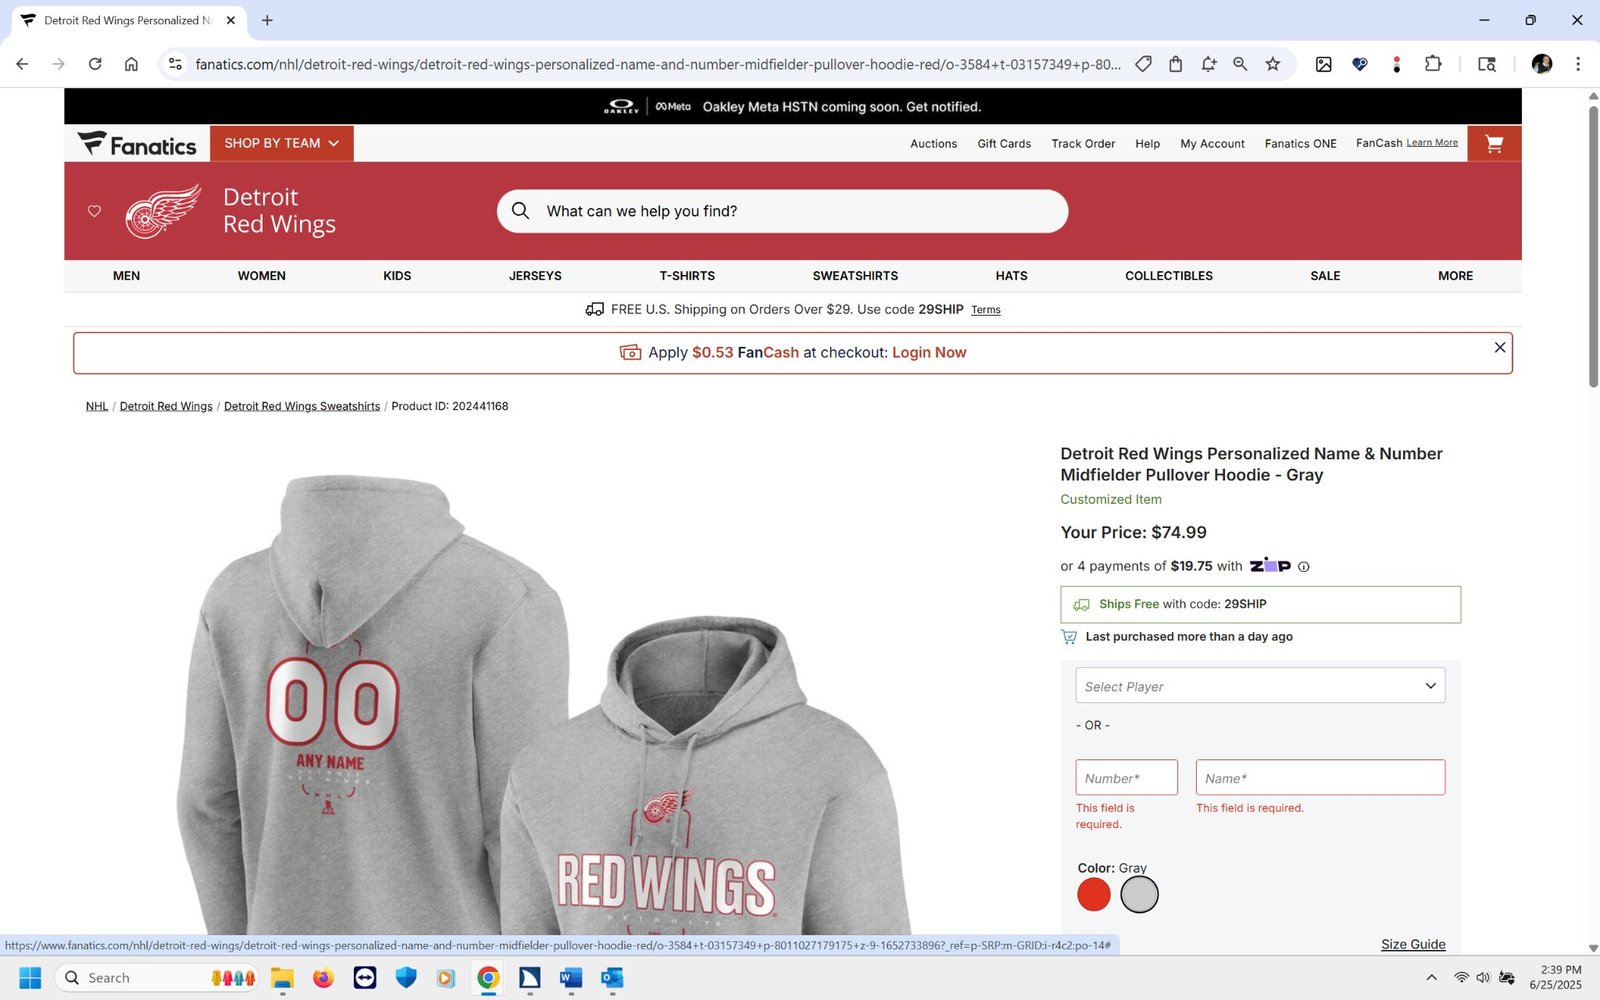Open Fanatics ONE link

[1300, 144]
